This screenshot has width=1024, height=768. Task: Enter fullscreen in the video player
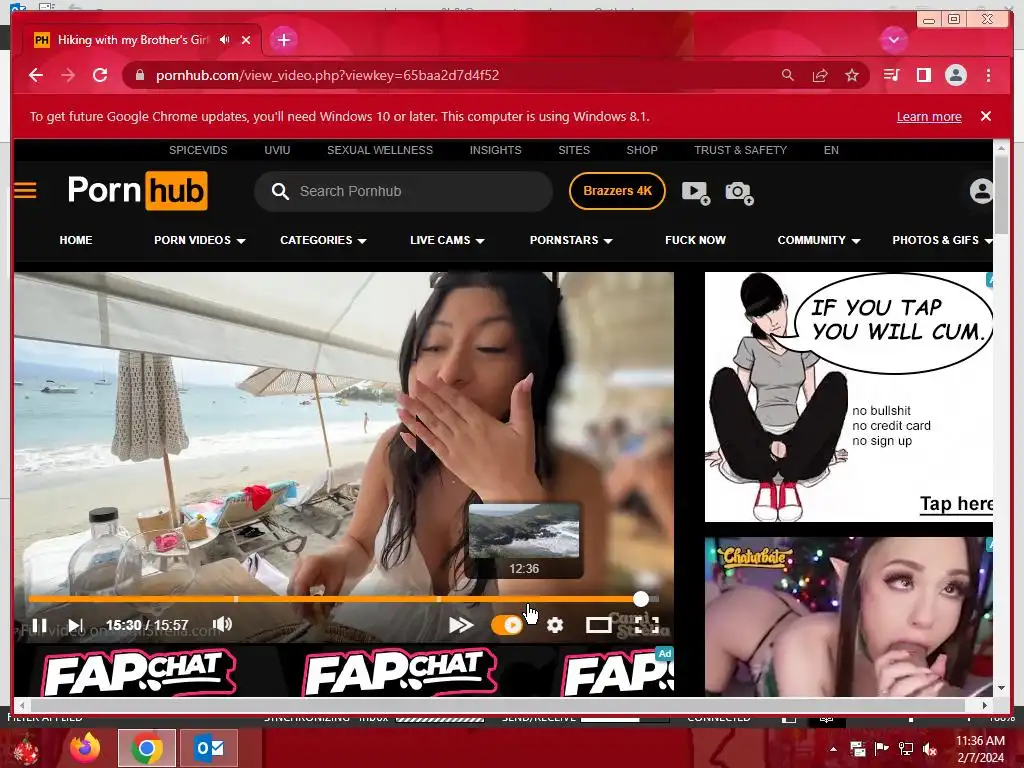point(647,625)
